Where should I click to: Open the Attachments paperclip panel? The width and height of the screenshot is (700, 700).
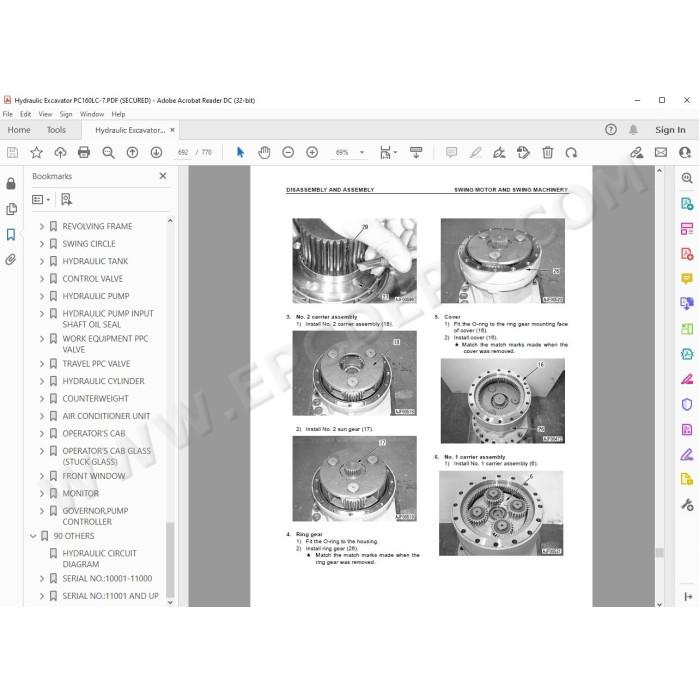[11, 260]
